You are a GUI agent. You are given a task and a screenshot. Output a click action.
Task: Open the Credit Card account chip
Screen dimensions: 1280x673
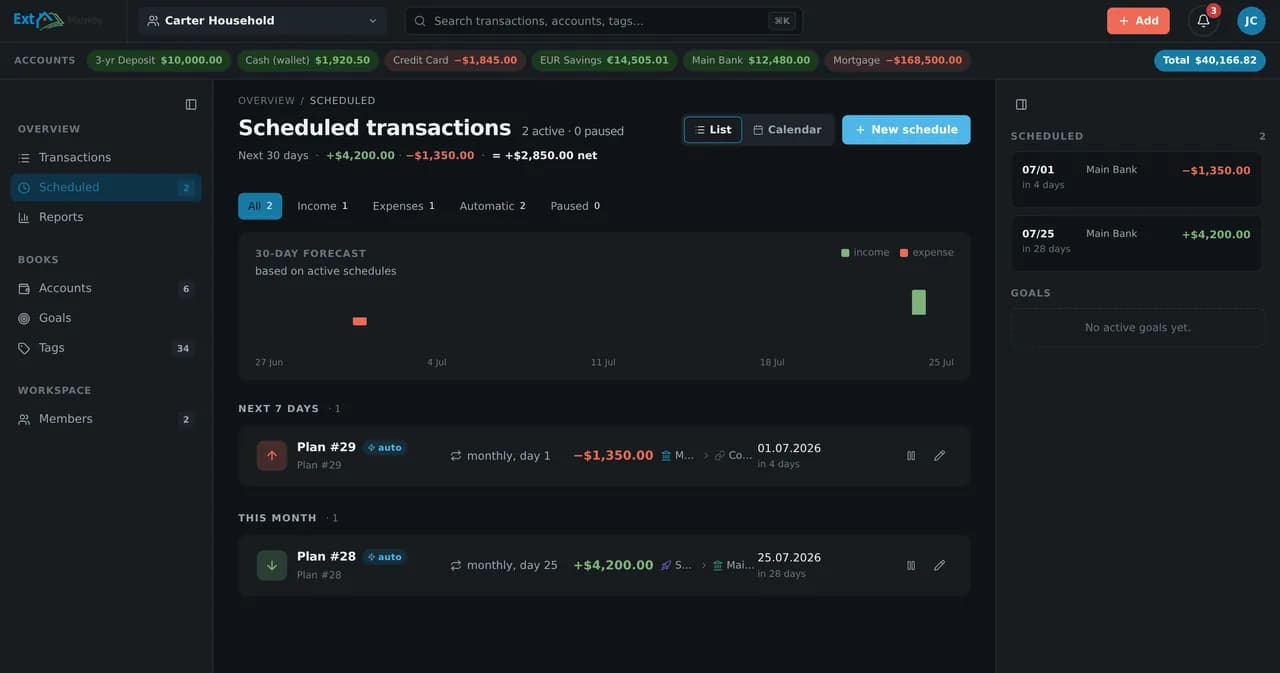455,61
